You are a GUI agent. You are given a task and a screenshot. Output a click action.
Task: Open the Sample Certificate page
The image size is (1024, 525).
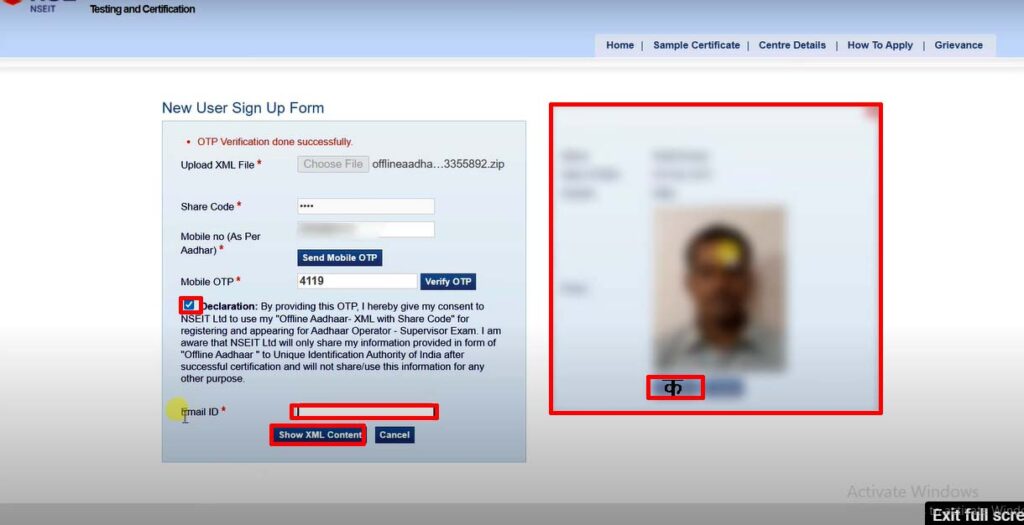click(696, 45)
